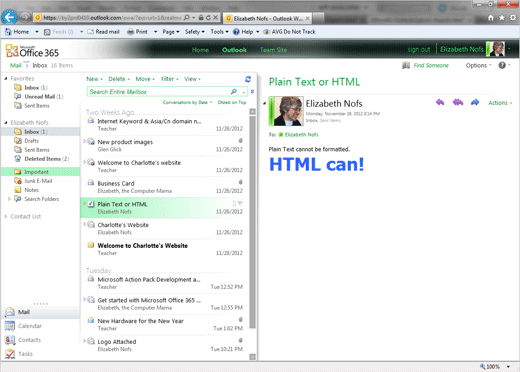Open the Help question mark icon
The width and height of the screenshot is (520, 372).
[502, 65]
